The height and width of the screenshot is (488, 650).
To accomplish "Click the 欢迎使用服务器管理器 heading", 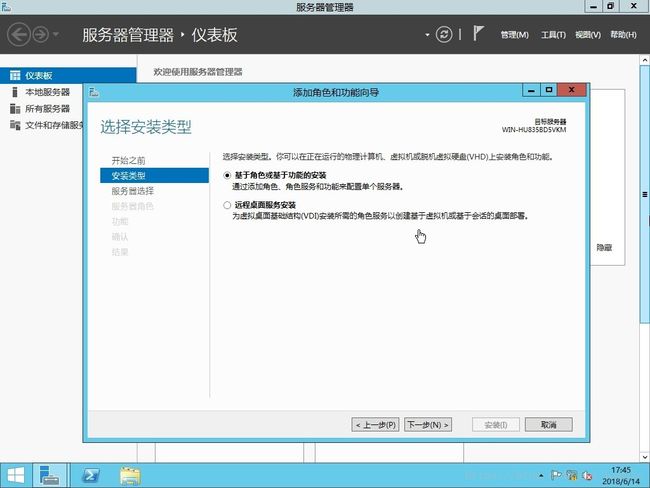I will [x=198, y=72].
